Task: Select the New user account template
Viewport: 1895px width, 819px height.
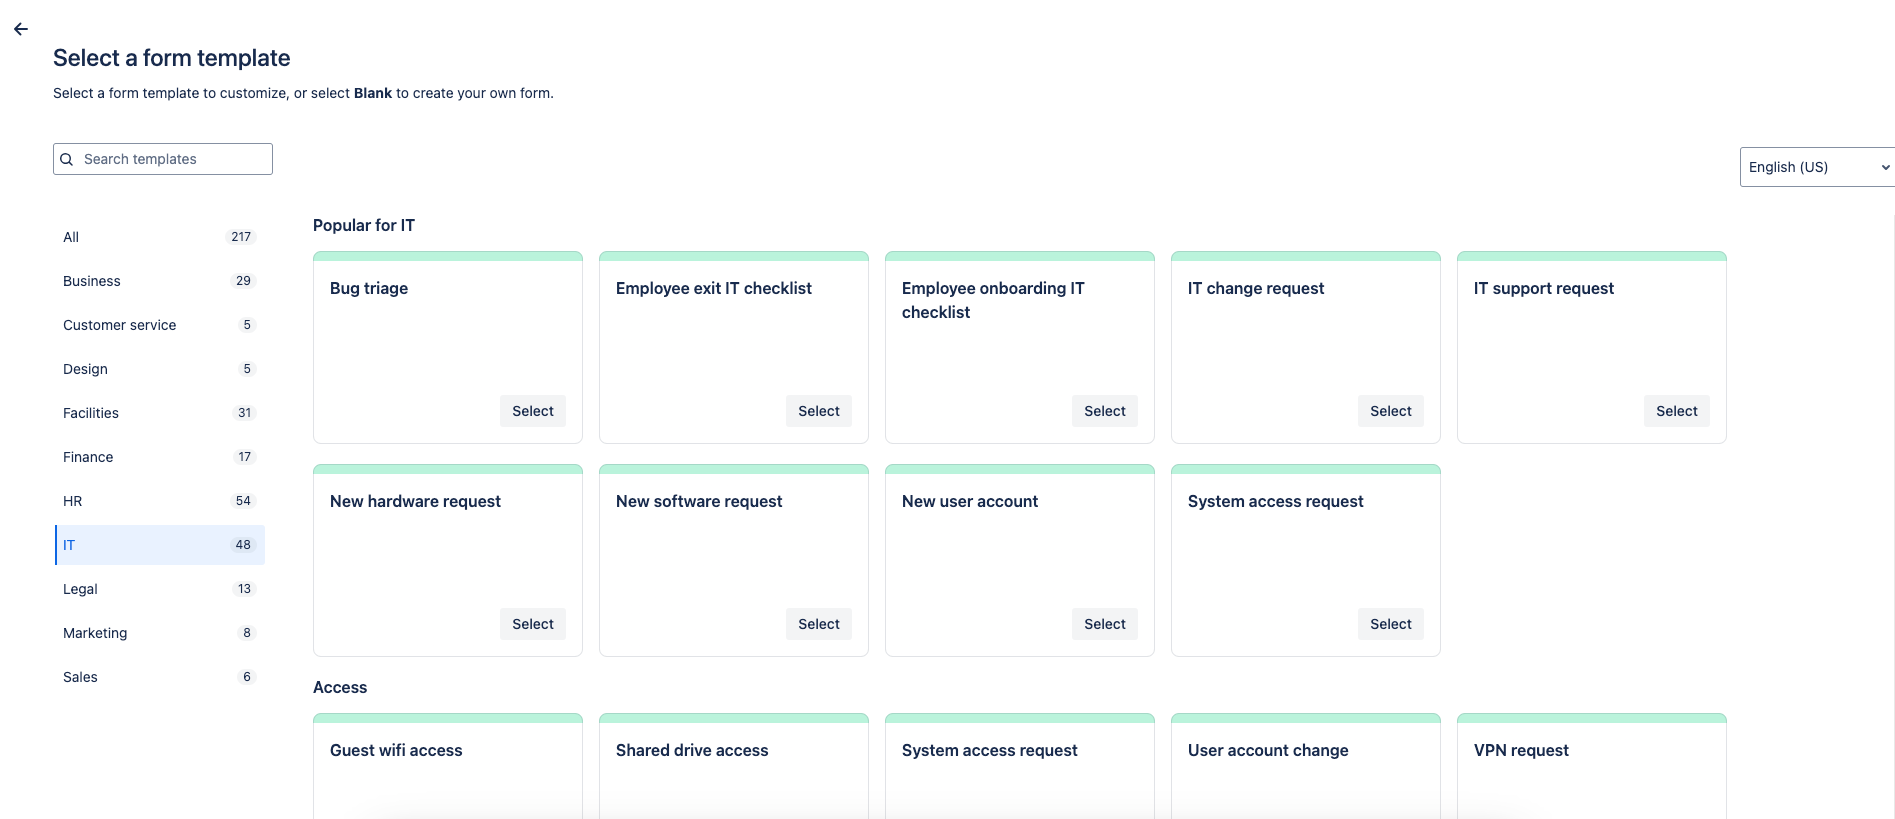Action: click(1104, 624)
